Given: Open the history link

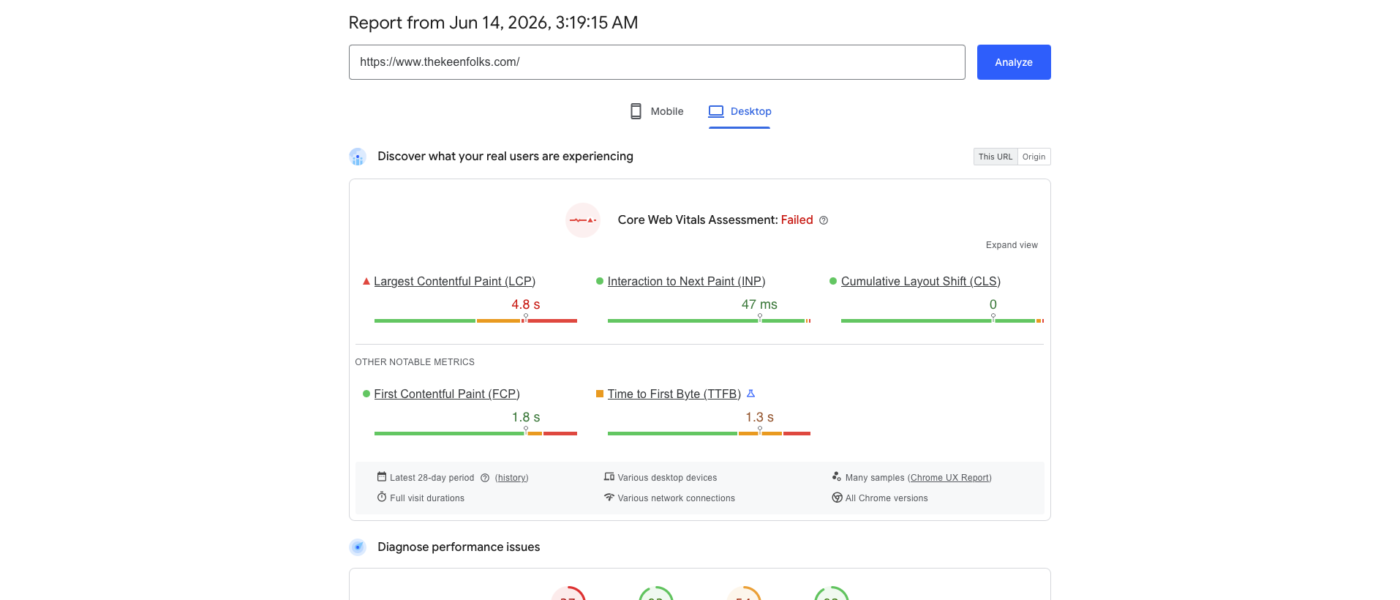Looking at the screenshot, I should [512, 478].
